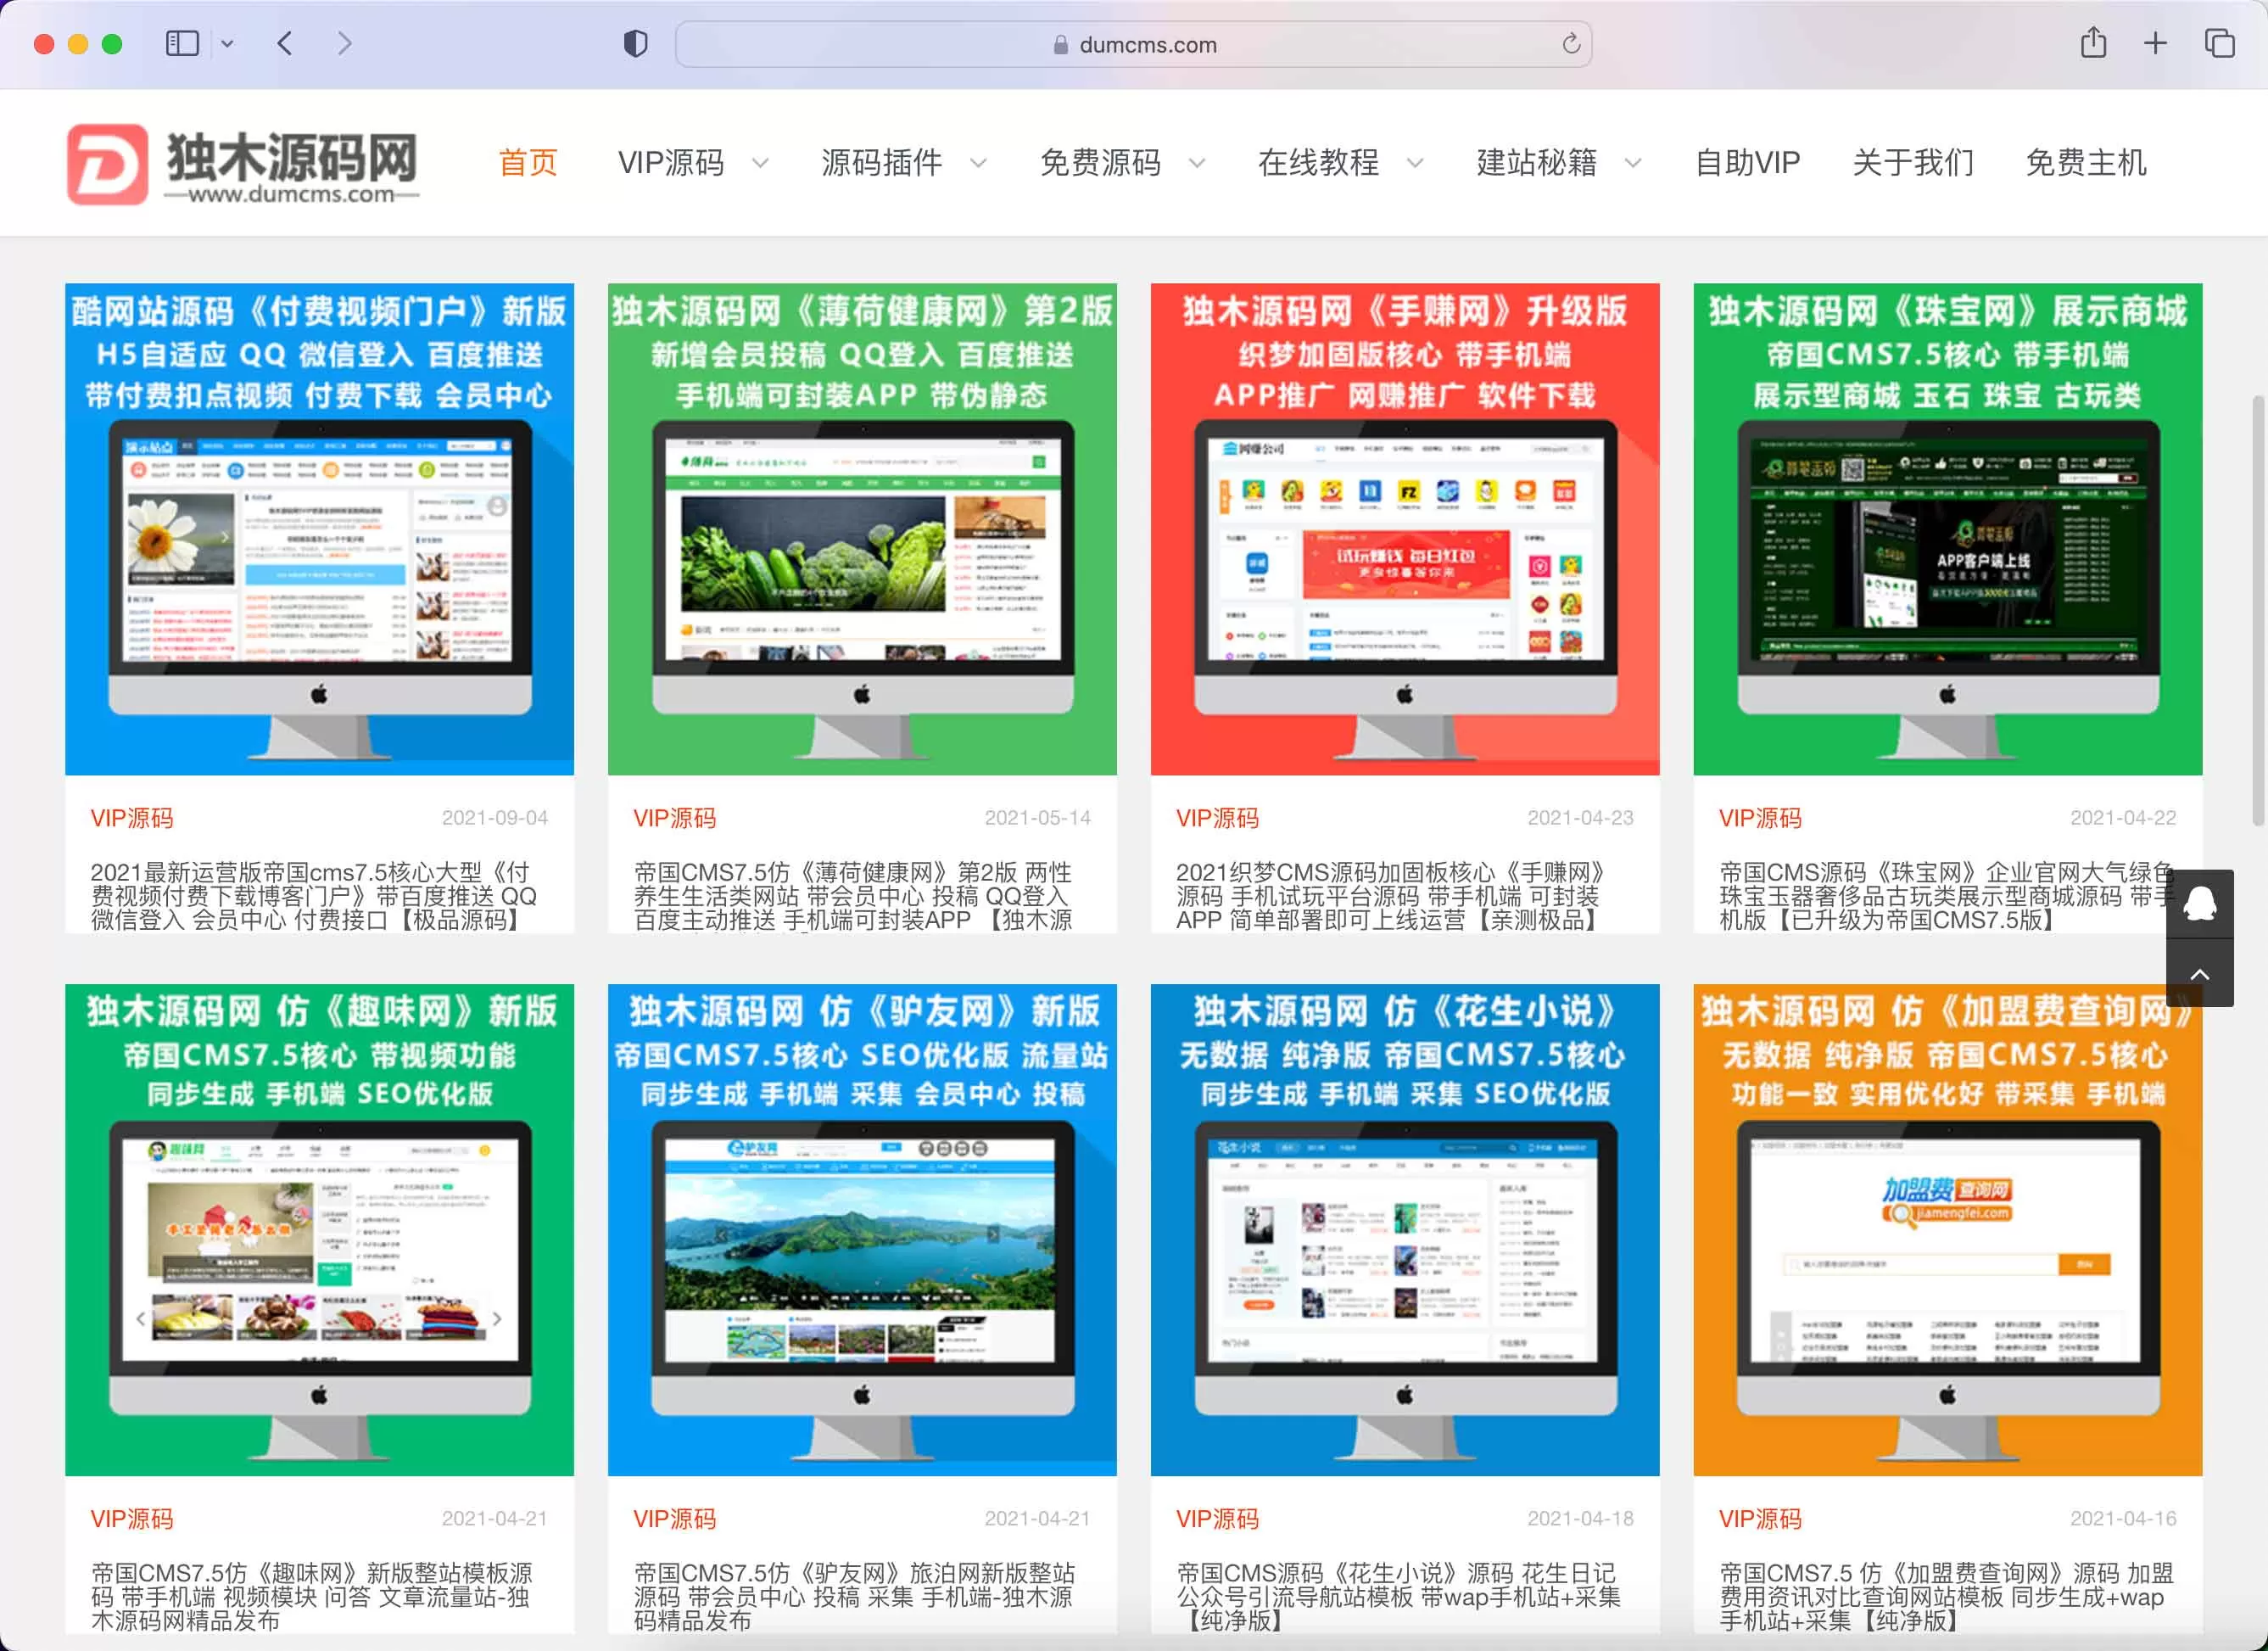Open the 在线教程 navigation menu
Image resolution: width=2268 pixels, height=1651 pixels.
point(1318,162)
